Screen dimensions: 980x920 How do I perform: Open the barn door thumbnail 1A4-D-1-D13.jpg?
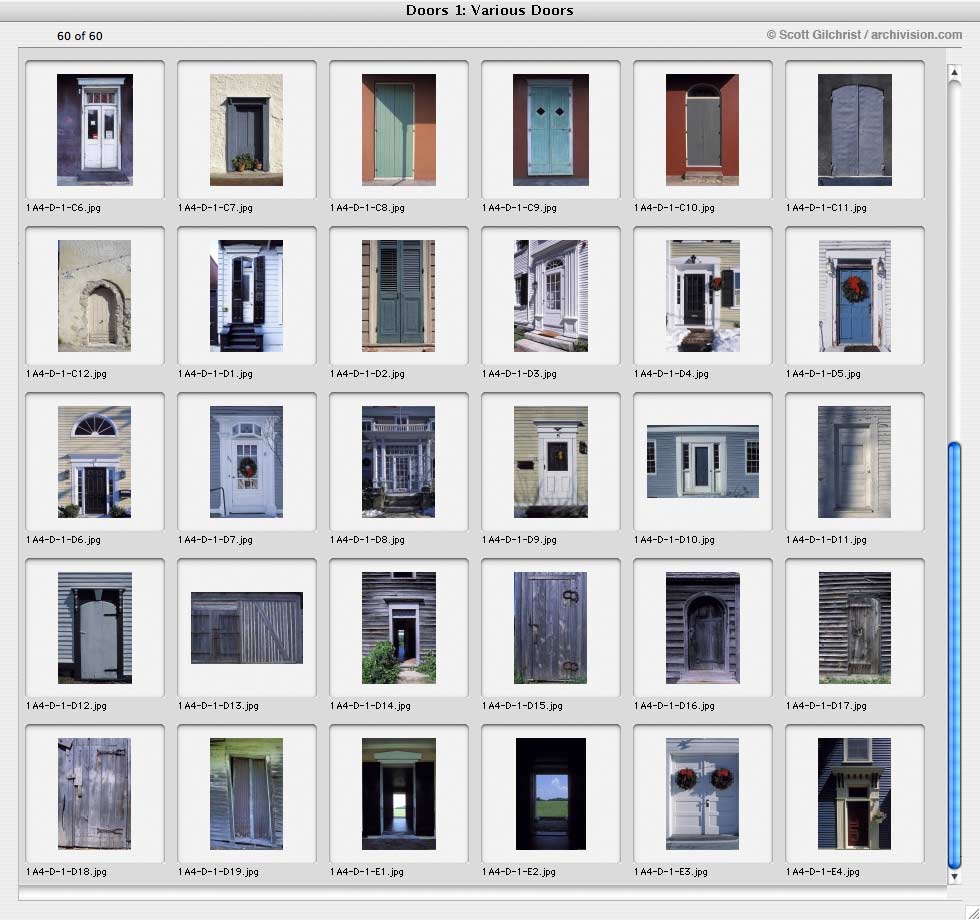(x=247, y=628)
